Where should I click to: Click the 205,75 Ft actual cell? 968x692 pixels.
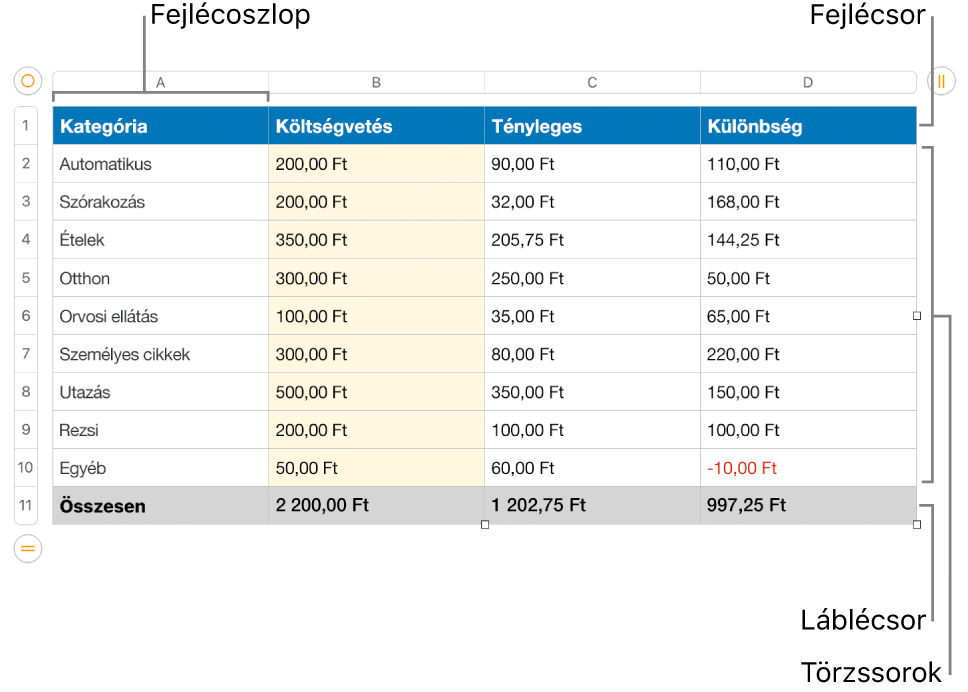(x=593, y=240)
